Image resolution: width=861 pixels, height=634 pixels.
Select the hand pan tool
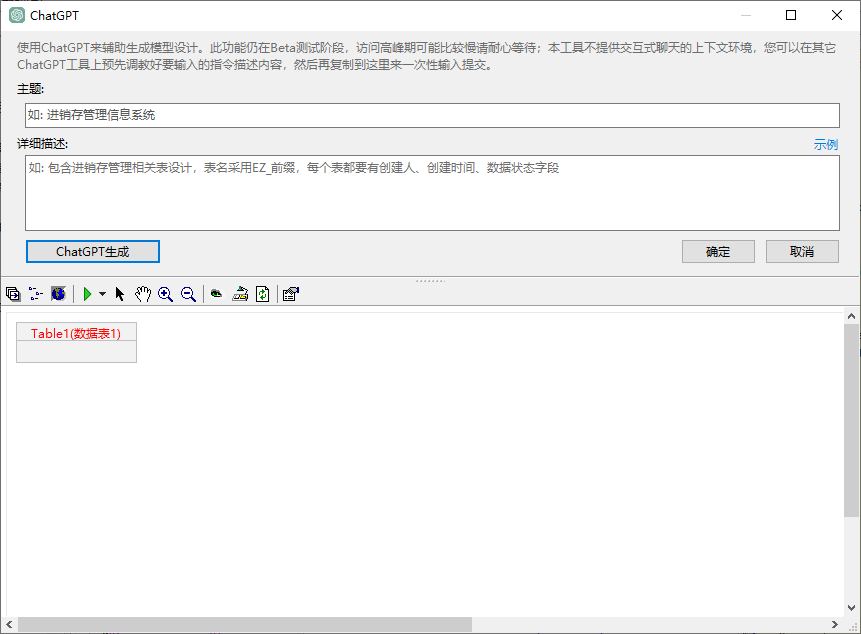143,294
